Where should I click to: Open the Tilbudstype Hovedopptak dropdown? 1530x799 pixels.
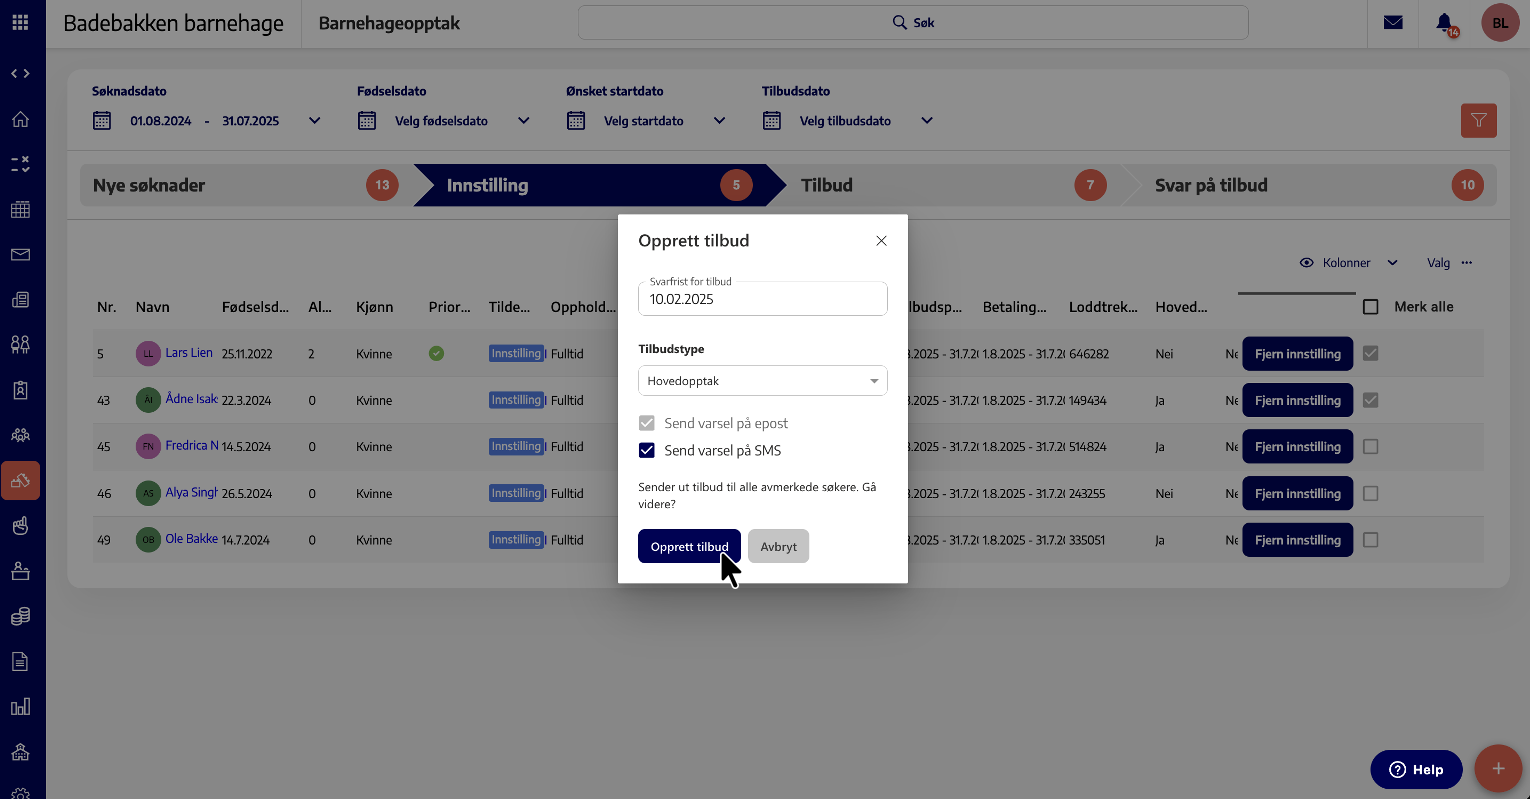click(x=762, y=381)
